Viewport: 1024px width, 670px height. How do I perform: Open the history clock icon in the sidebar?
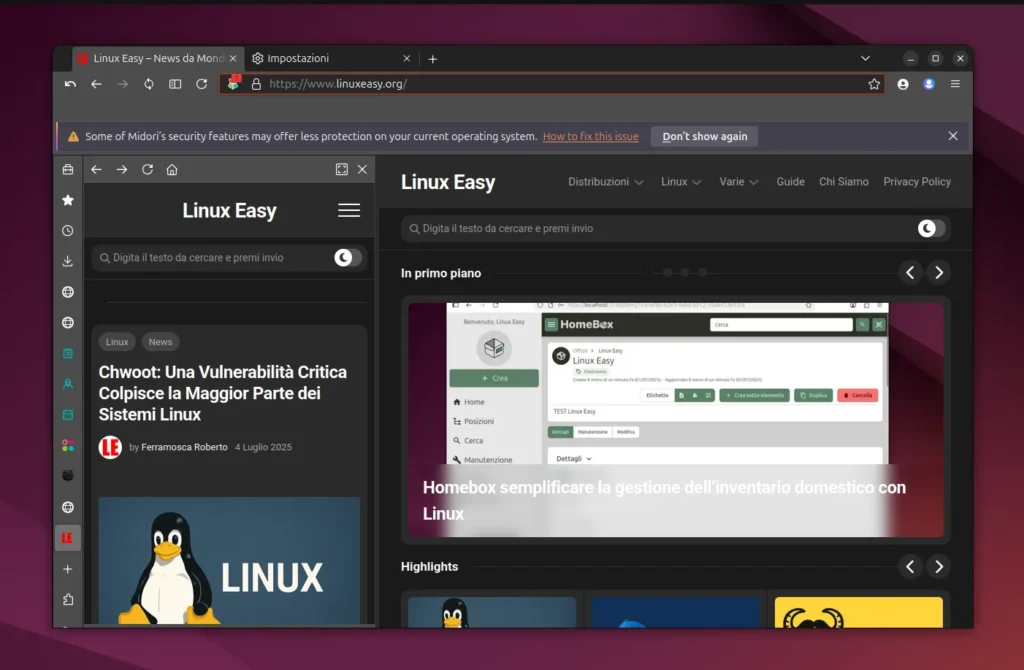pyautogui.click(x=68, y=230)
